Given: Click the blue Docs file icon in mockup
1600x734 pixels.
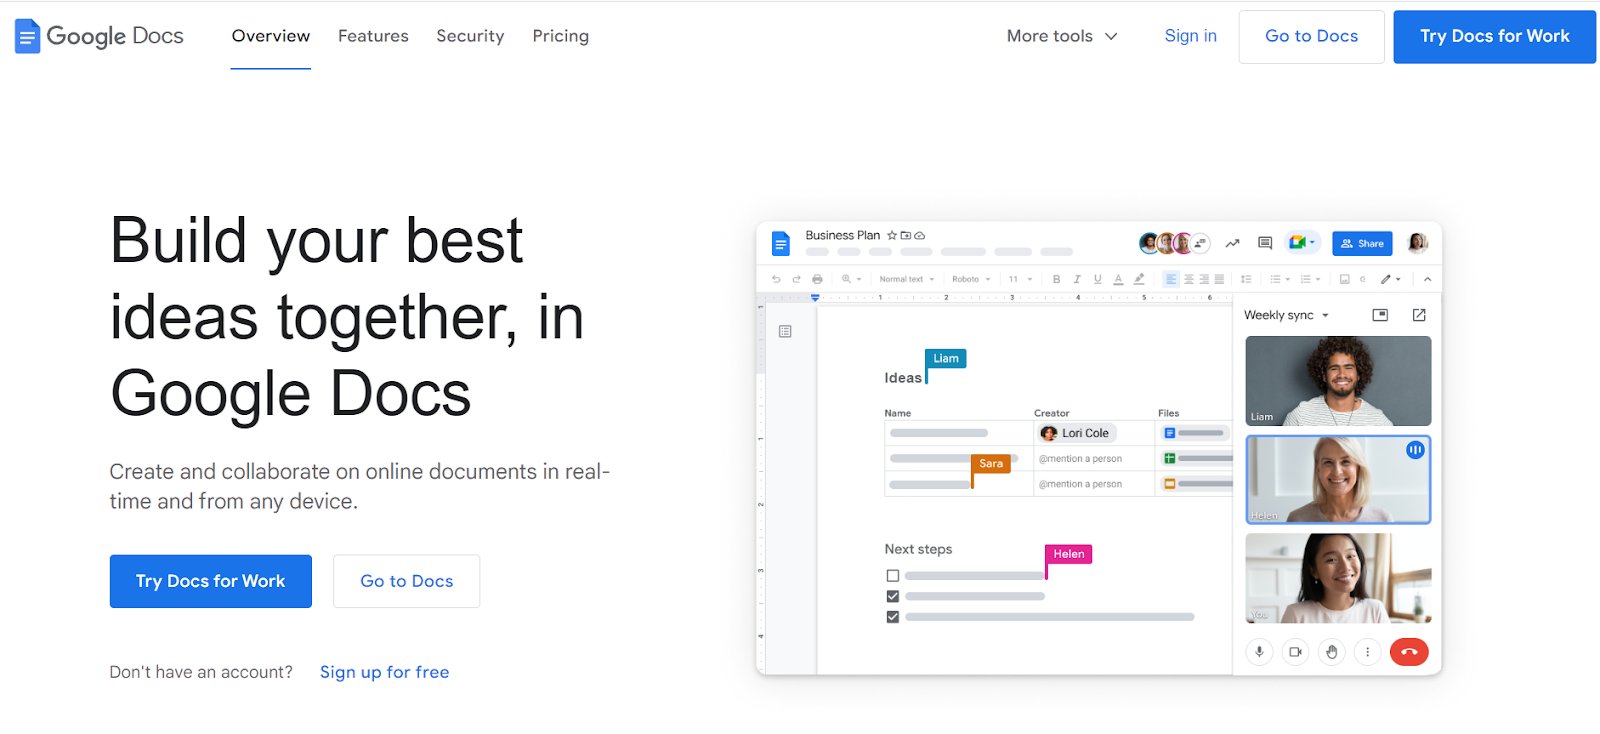Looking at the screenshot, I should [x=781, y=243].
